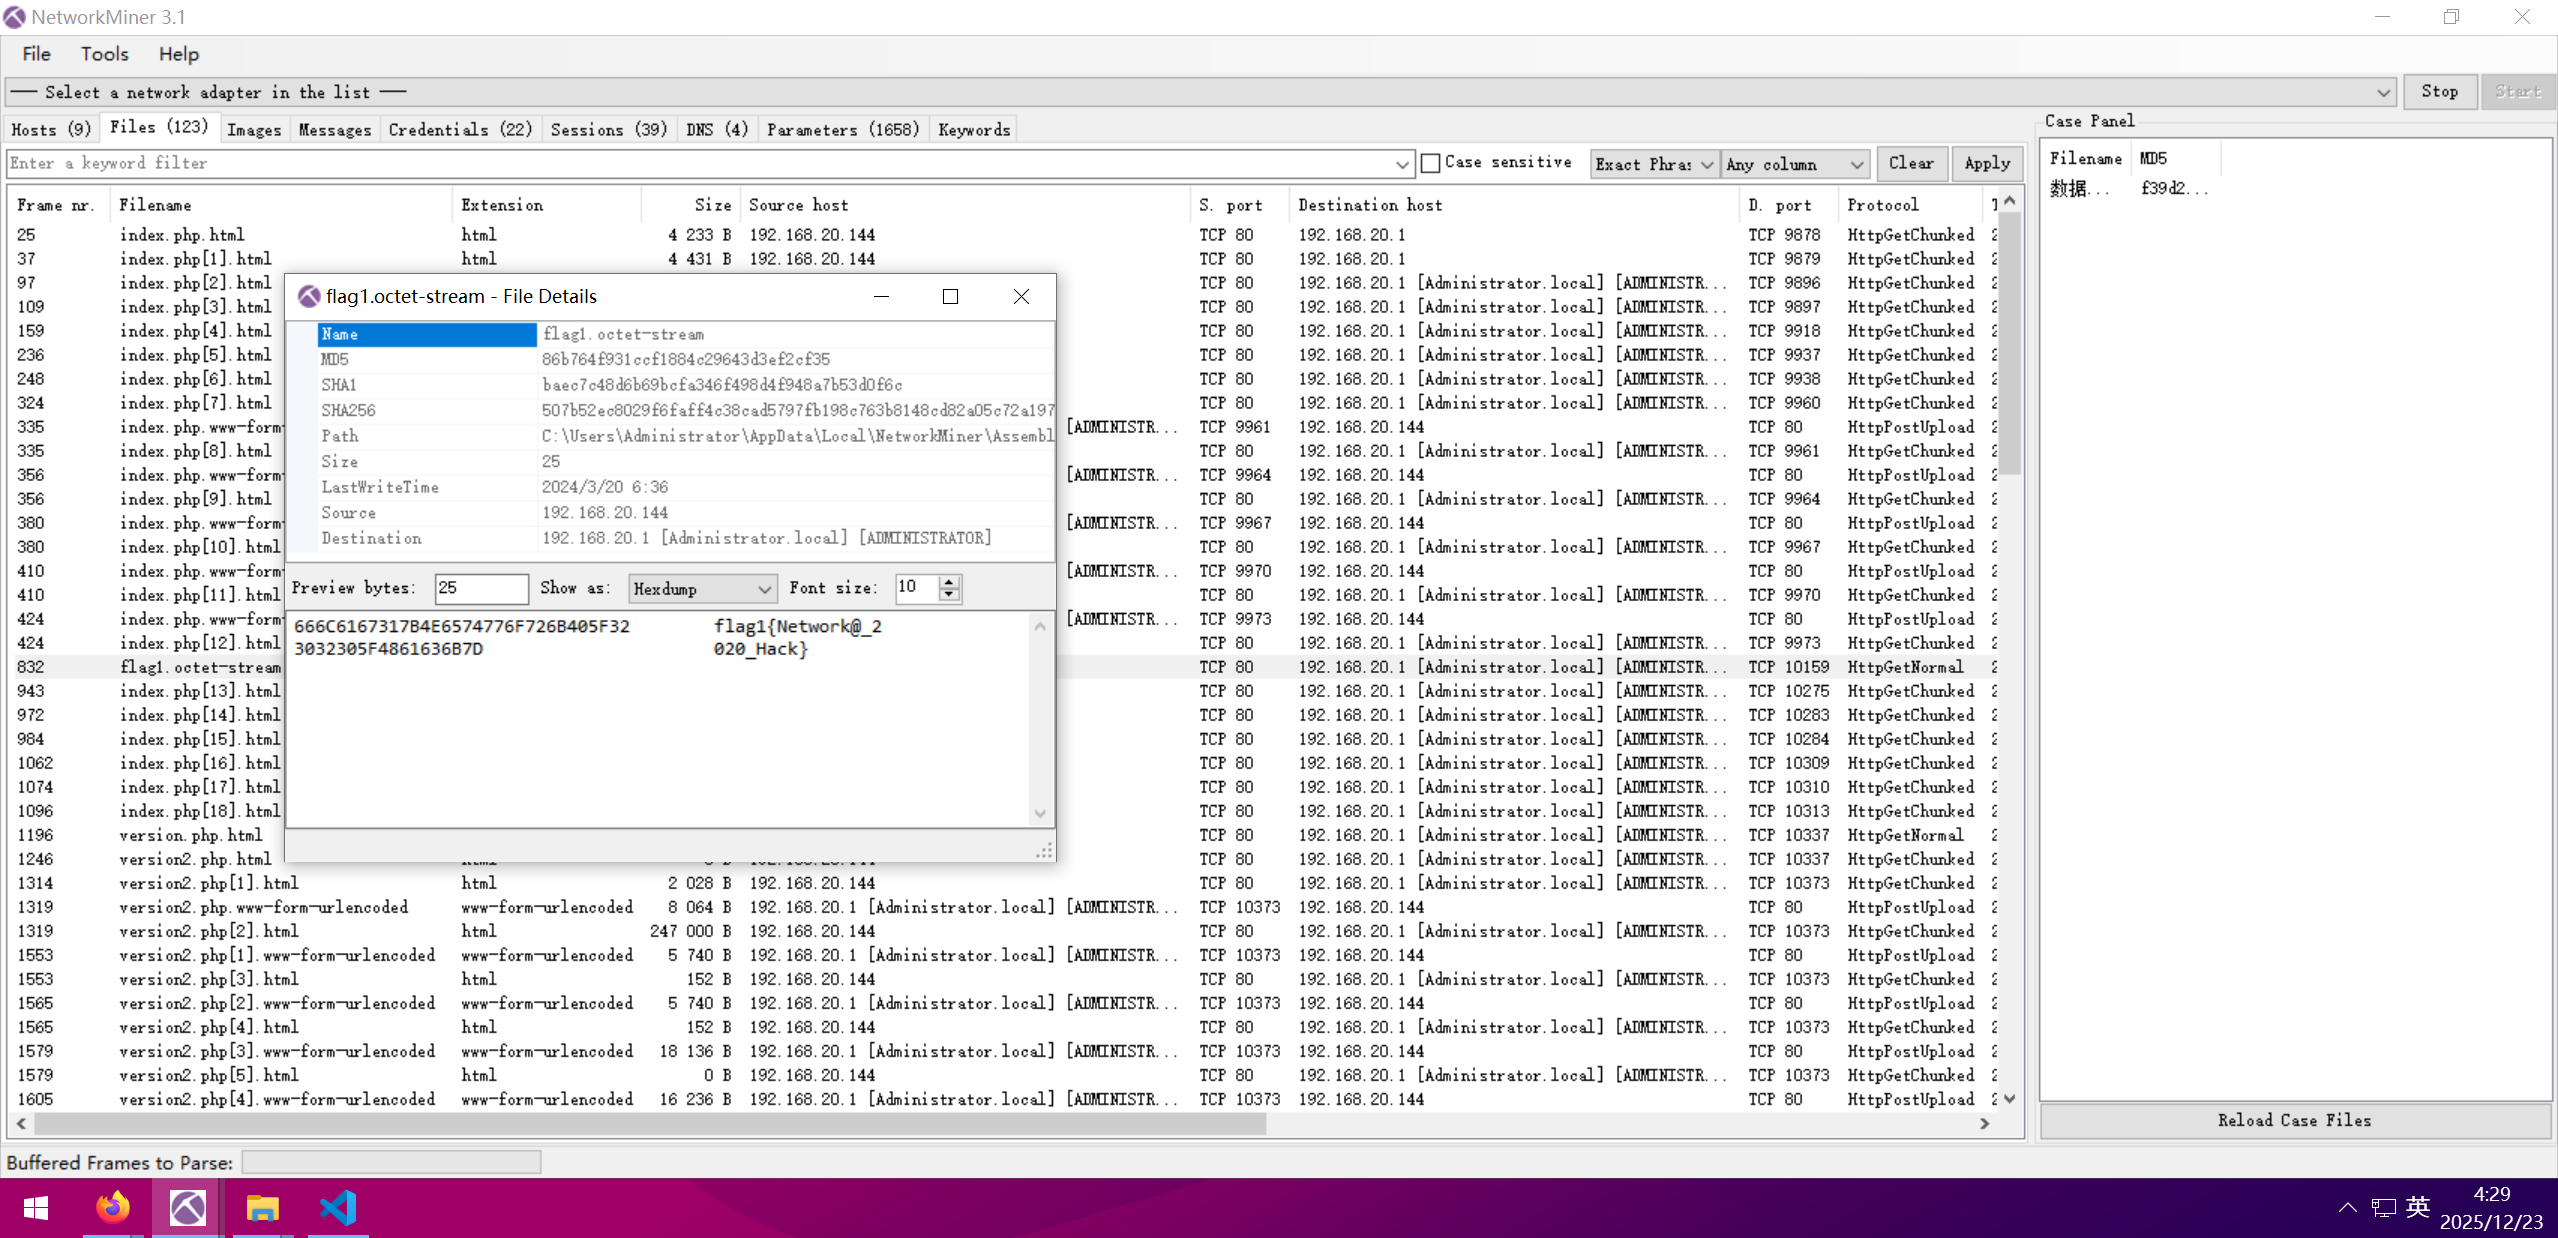2558x1238 pixels.
Task: Increase font size with the up spinner
Action: pos(949,581)
